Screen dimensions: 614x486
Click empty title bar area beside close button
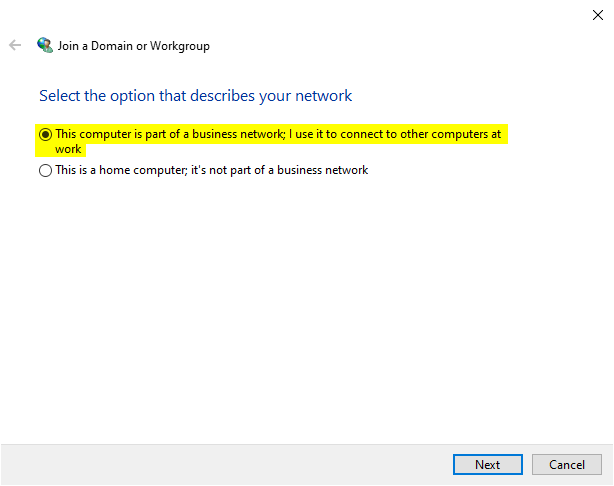(x=300, y=14)
